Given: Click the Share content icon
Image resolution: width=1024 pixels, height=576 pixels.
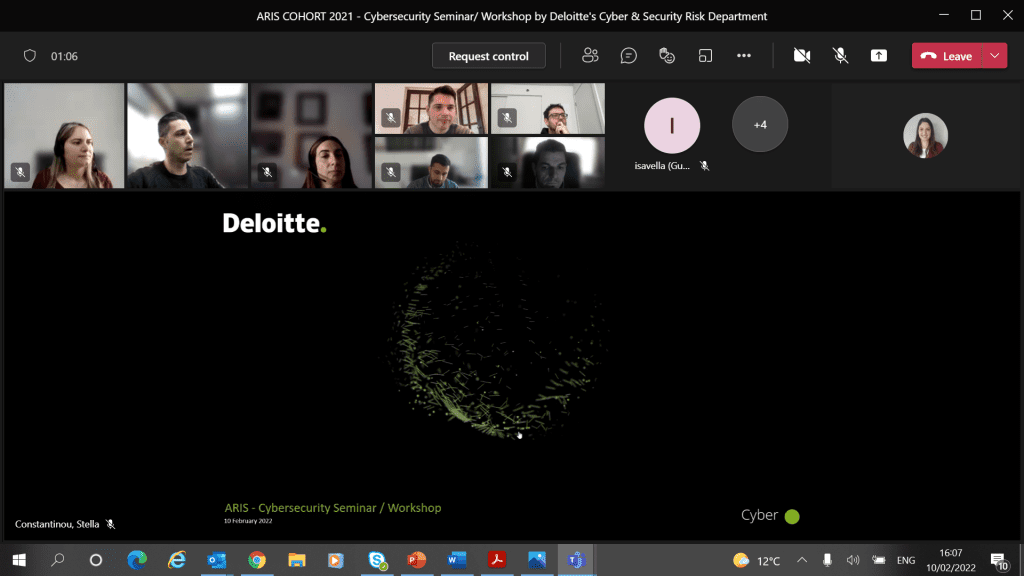Looking at the screenshot, I should click(879, 56).
